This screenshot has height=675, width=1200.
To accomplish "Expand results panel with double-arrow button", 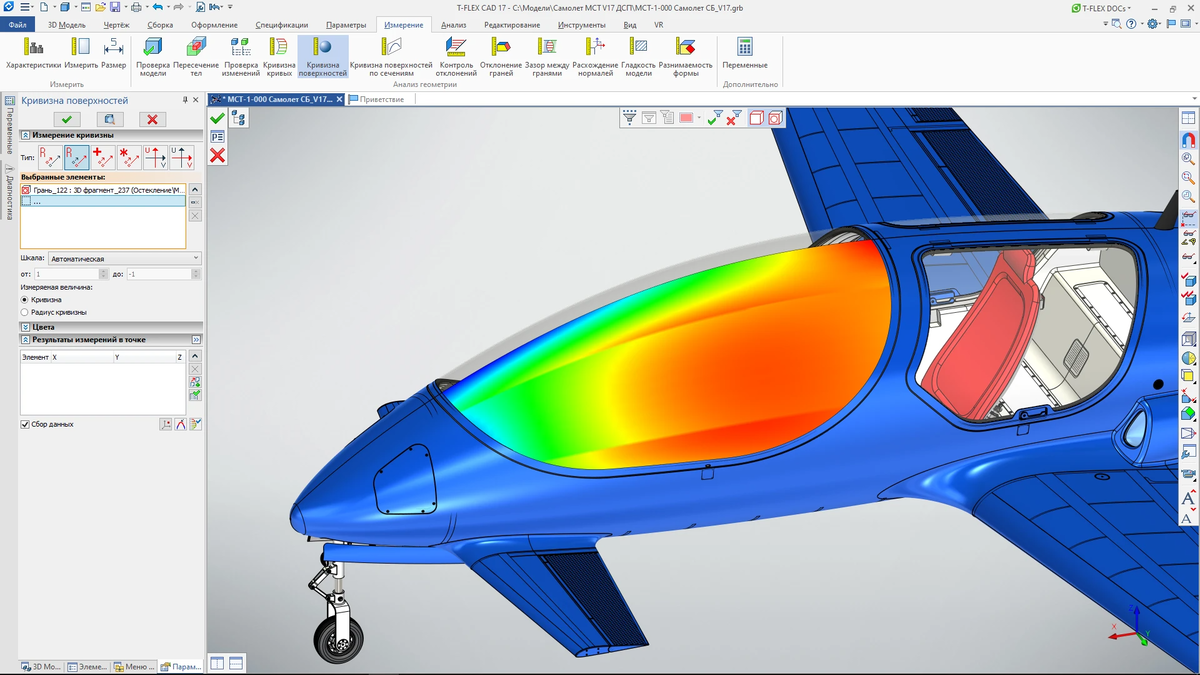I will pyautogui.click(x=196, y=340).
